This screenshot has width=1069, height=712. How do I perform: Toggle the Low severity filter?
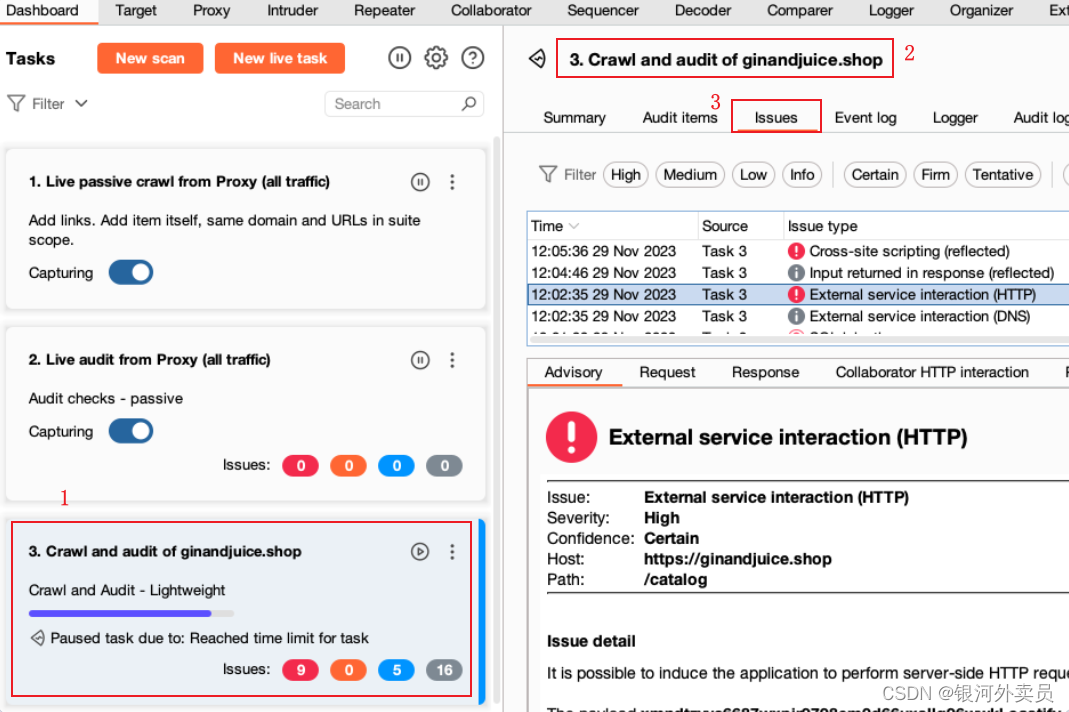753,175
